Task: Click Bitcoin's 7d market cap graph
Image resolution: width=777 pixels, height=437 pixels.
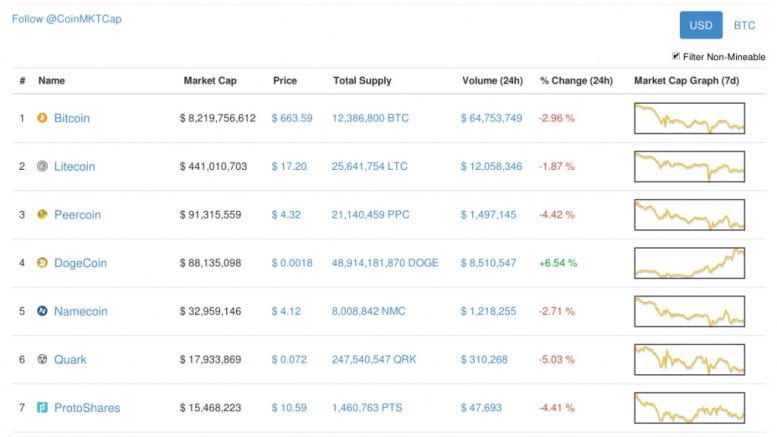Action: click(689, 118)
